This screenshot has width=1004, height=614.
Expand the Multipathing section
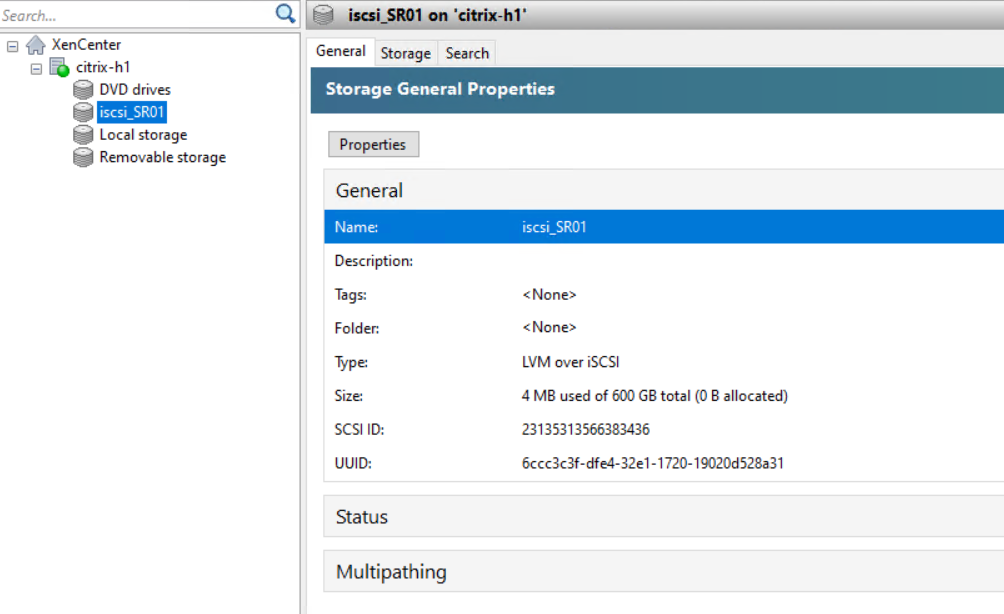[x=663, y=572]
